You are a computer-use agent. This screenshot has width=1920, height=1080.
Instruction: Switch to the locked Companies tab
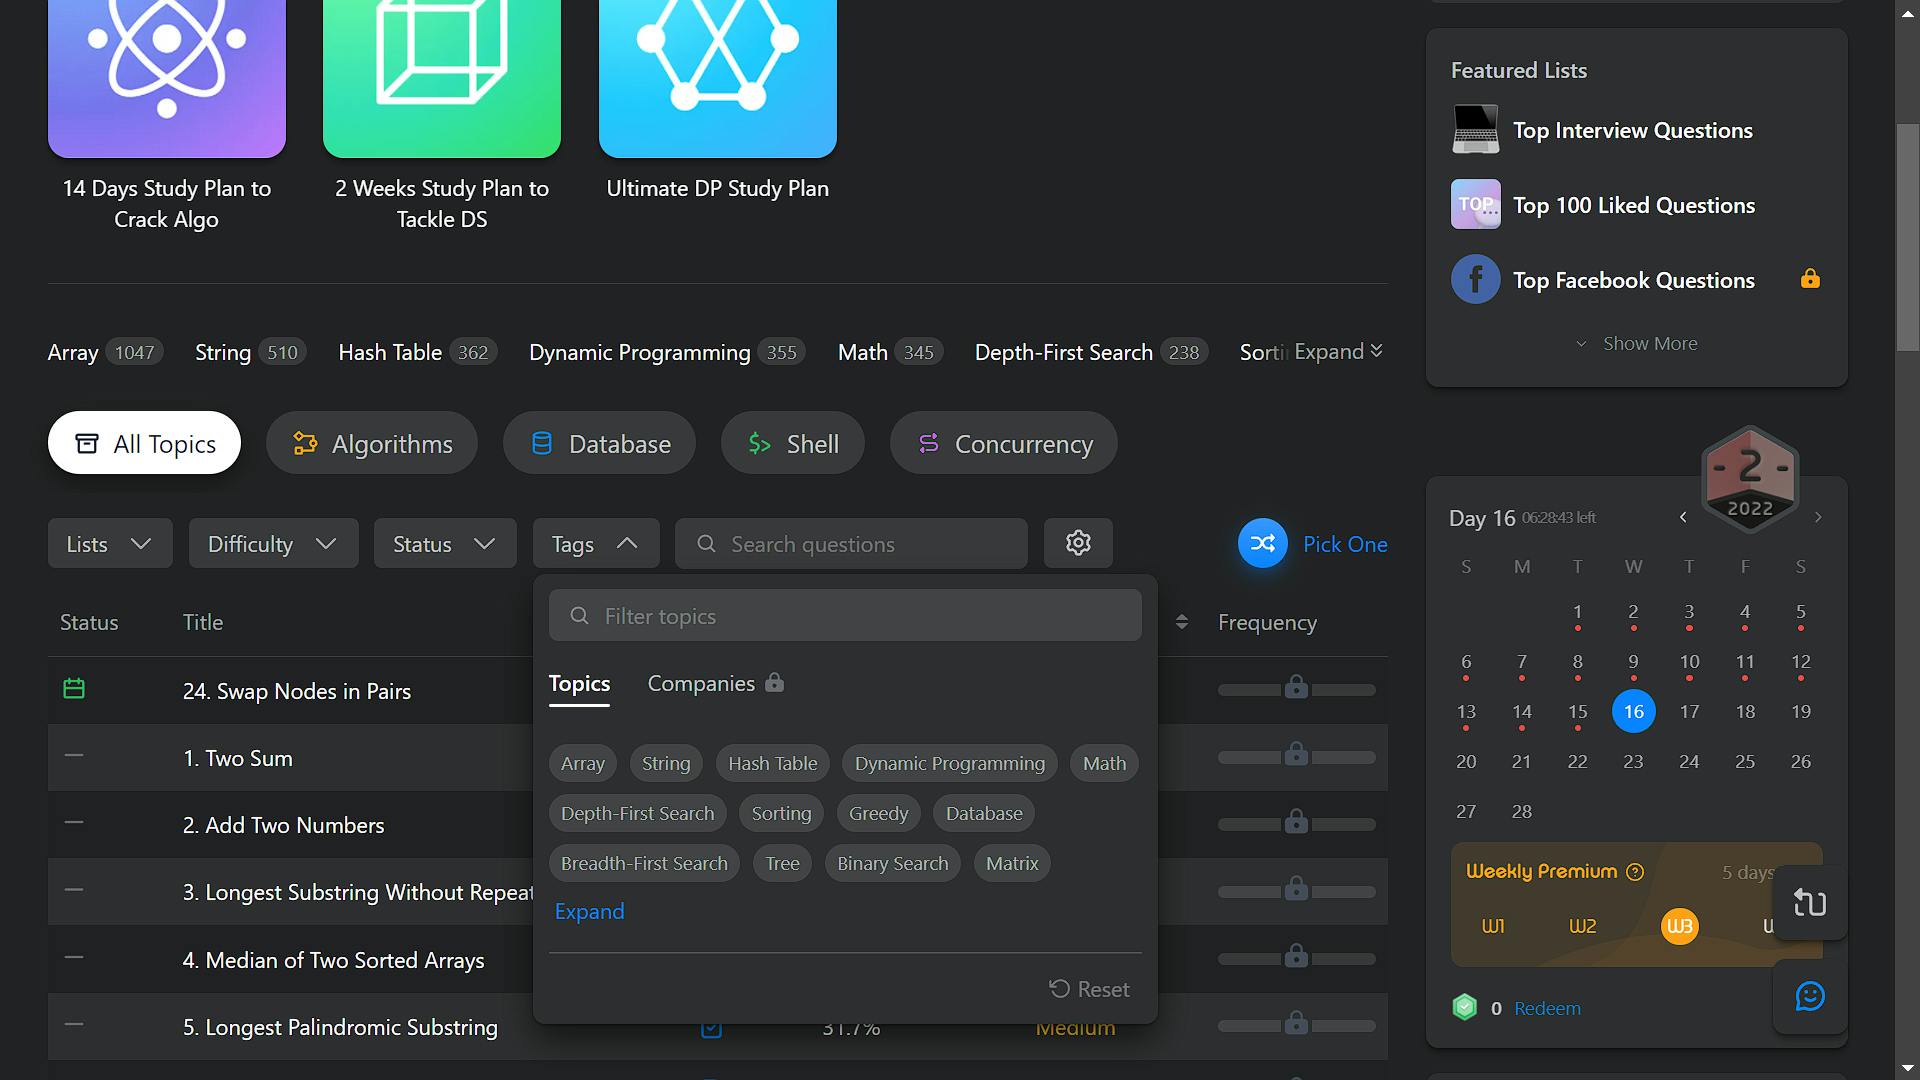click(715, 684)
